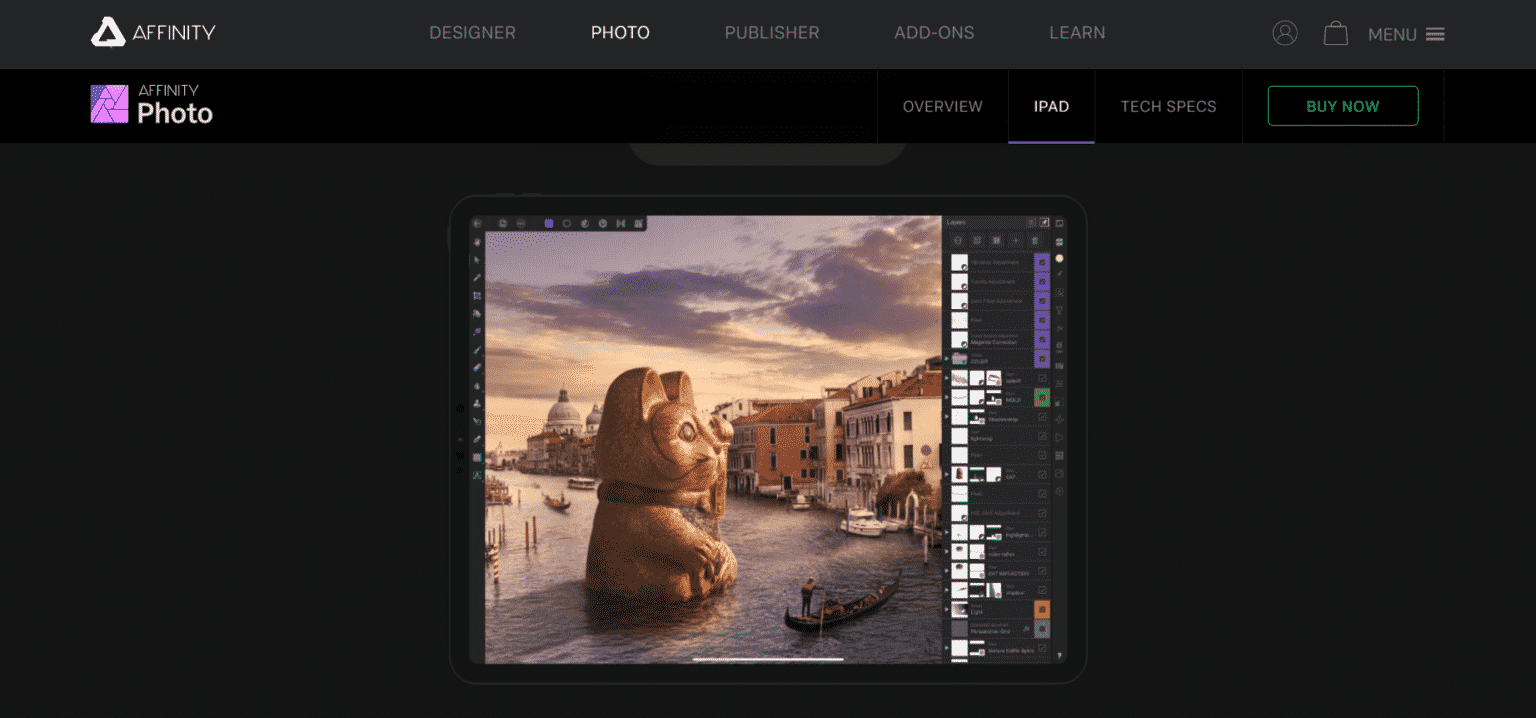Select the Crop tool in the left toolbar
1536x718 pixels.
tap(477, 295)
